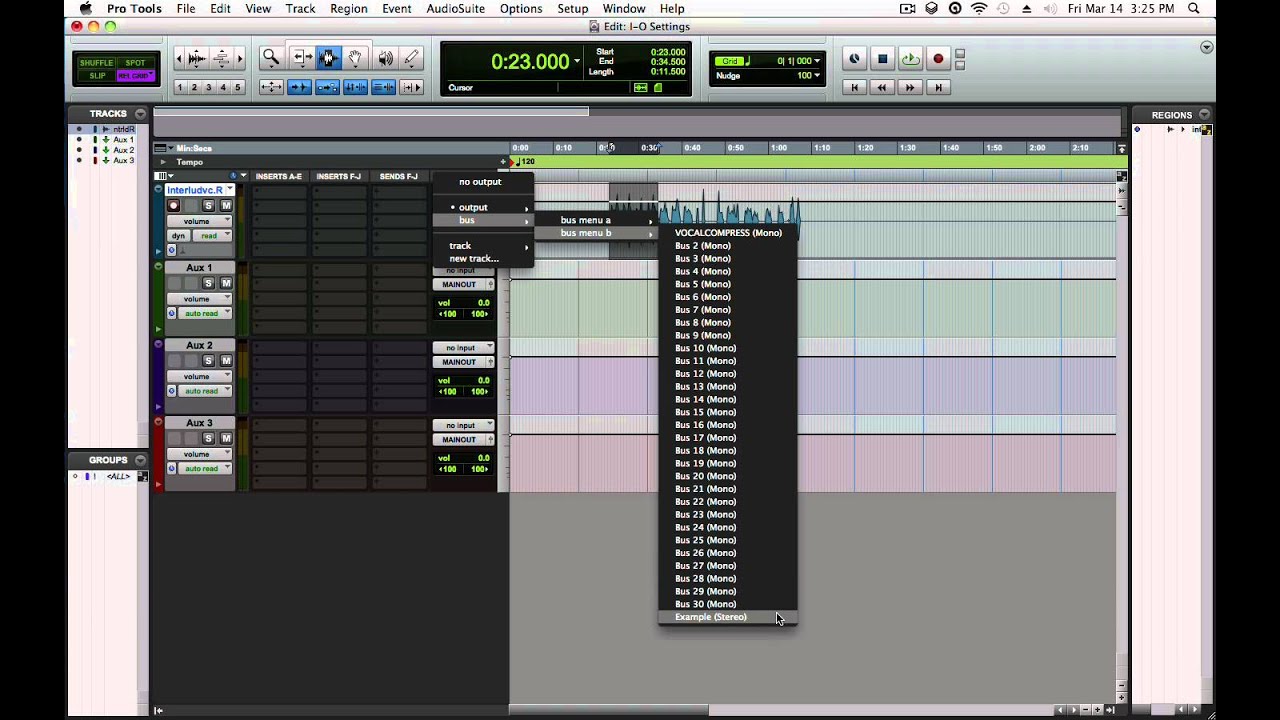Screen dimensions: 1280x720
Task: Click the Fast Forward transport button
Action: coord(910,88)
